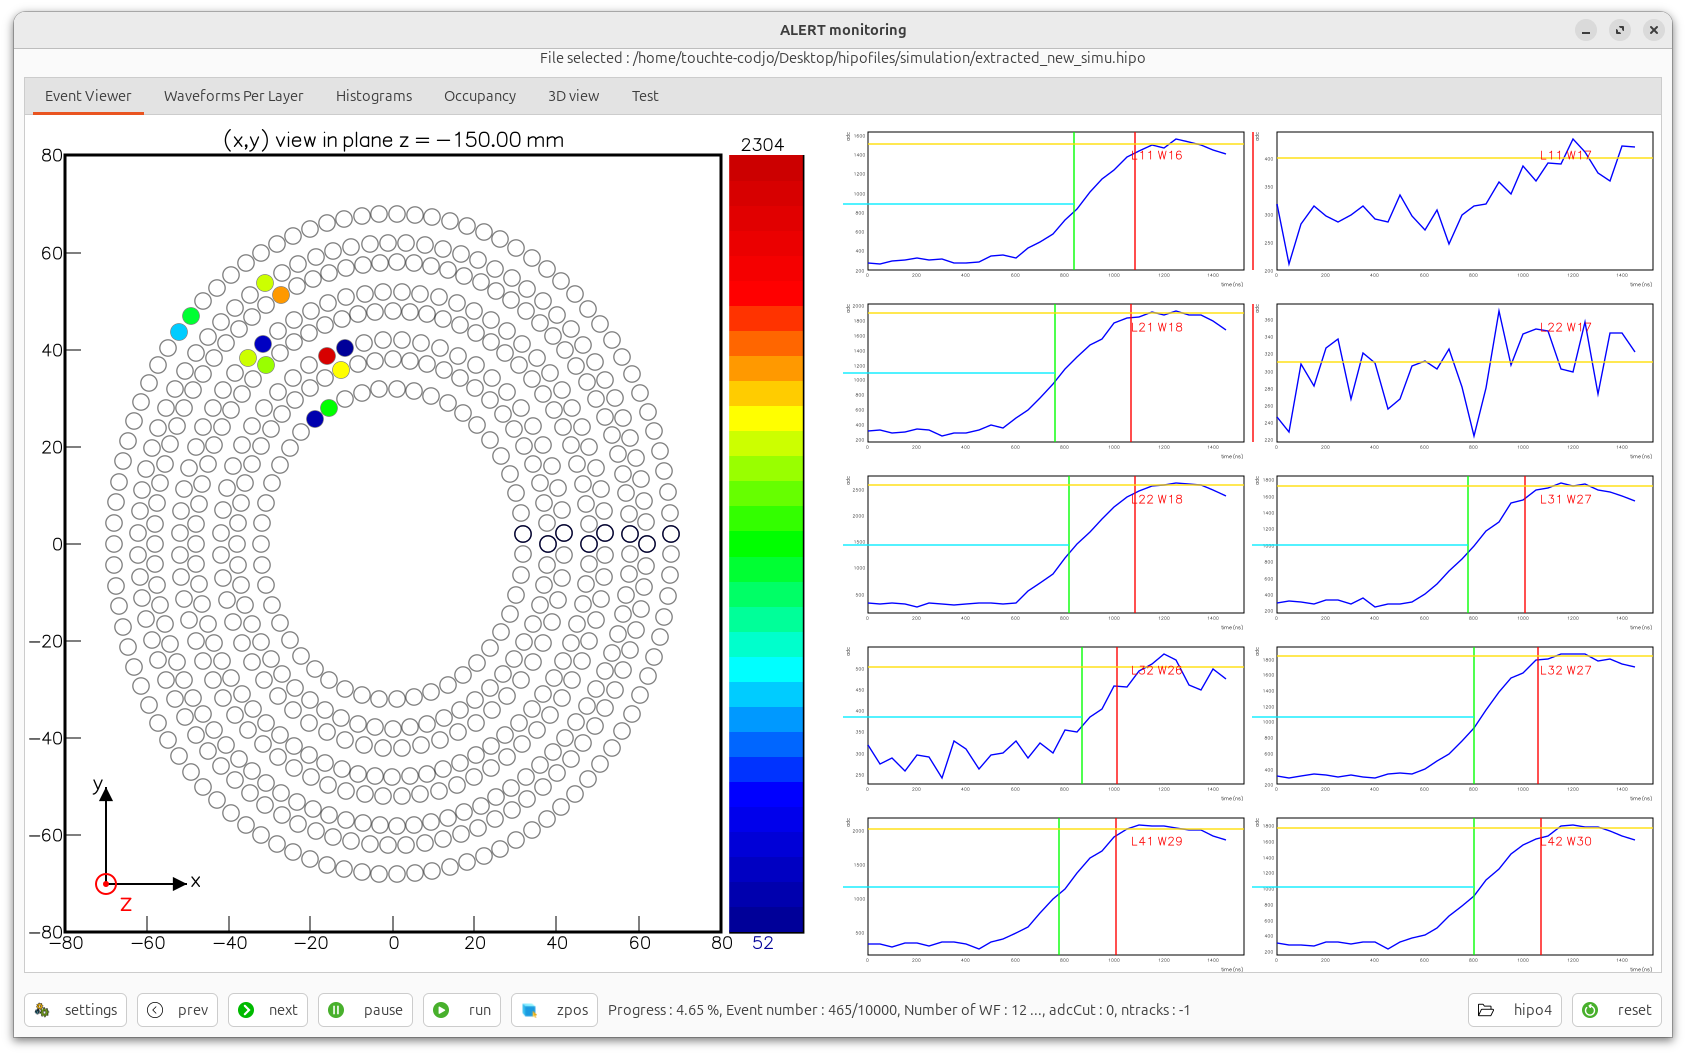Select the L21 W18 waveform plot

(x=1056, y=372)
